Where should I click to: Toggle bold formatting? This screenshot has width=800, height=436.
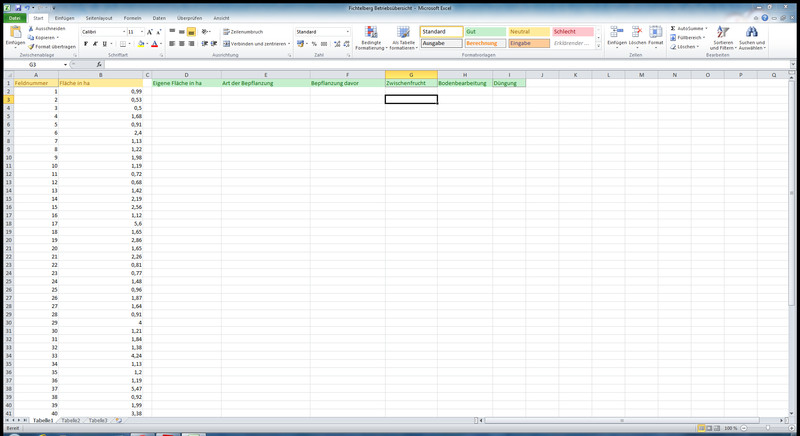[x=86, y=44]
